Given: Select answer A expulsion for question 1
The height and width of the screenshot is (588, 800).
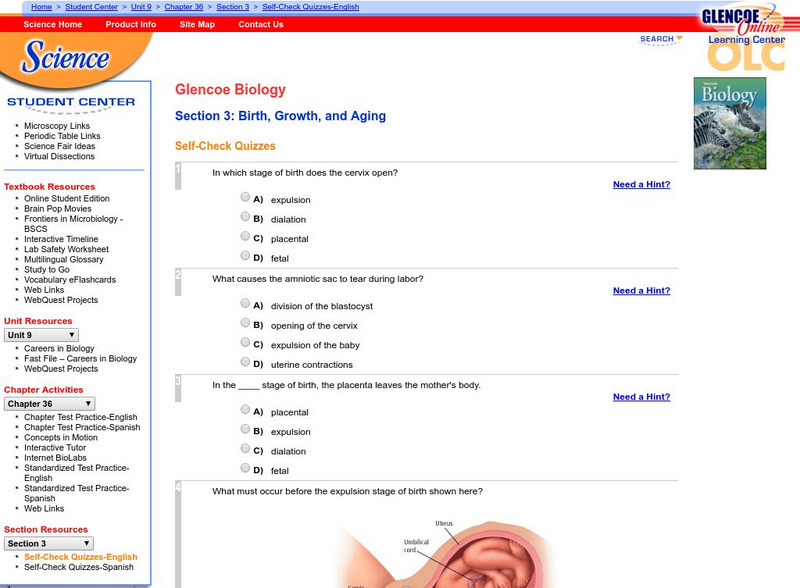Looking at the screenshot, I should click(x=245, y=197).
